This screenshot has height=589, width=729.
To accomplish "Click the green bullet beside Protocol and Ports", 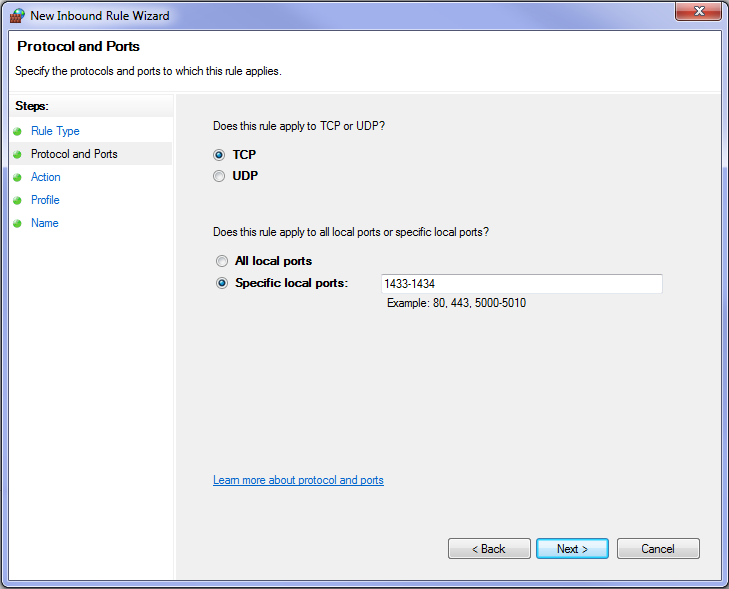I will tap(18, 154).
